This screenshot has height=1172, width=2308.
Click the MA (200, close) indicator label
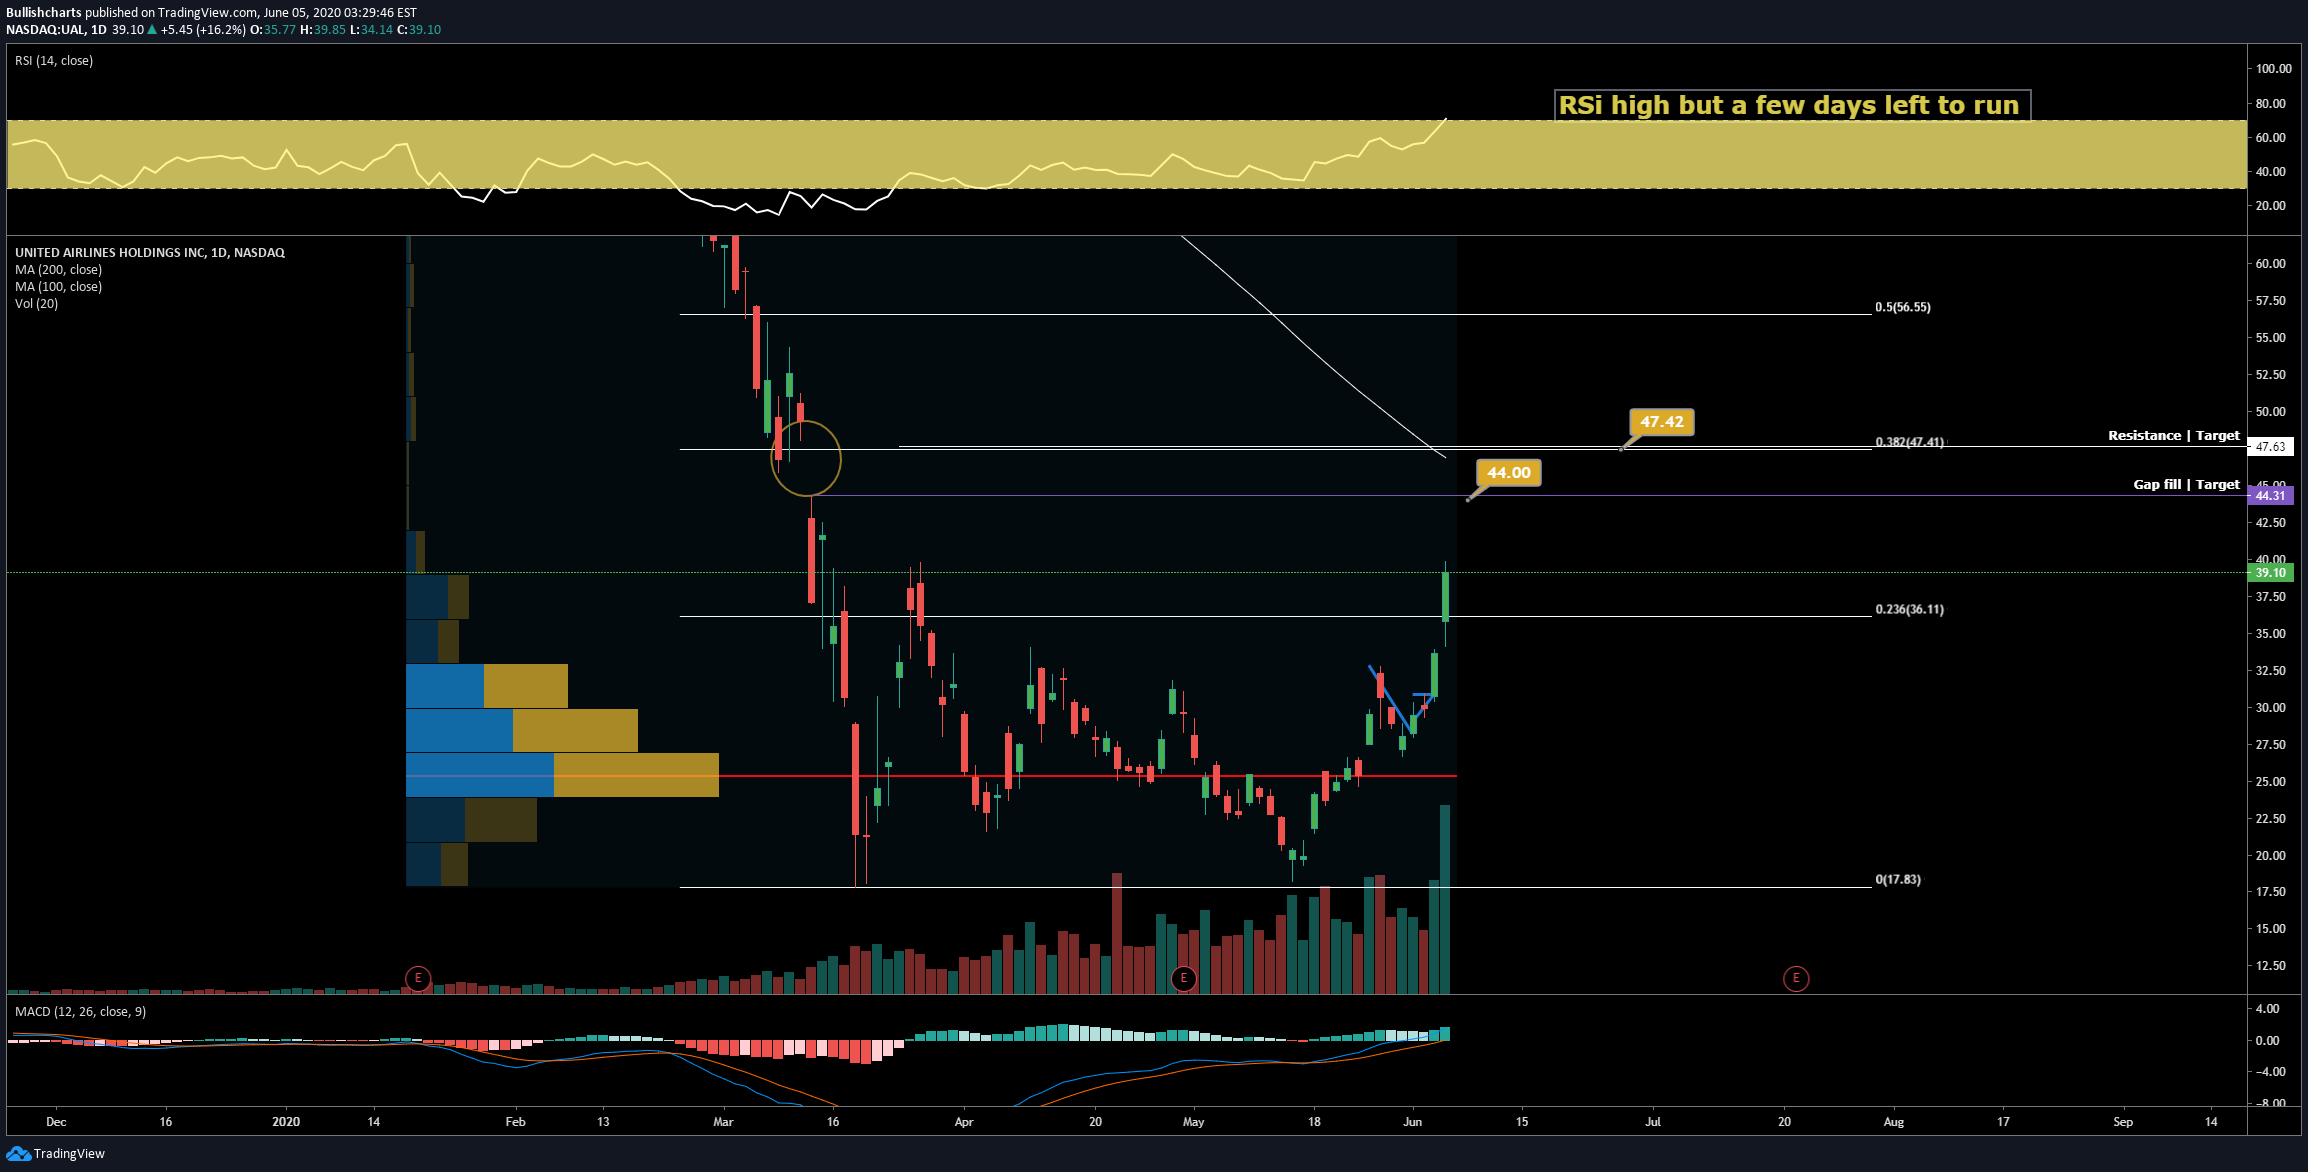[x=58, y=270]
